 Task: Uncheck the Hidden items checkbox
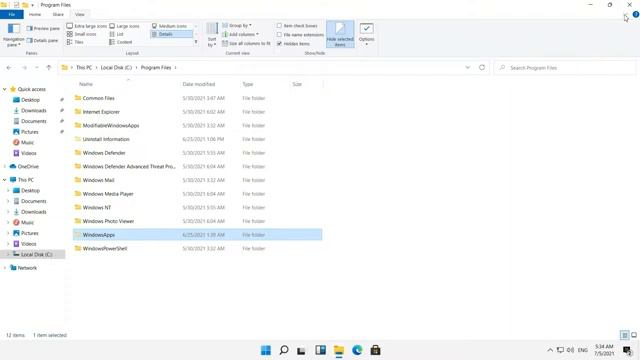279,44
